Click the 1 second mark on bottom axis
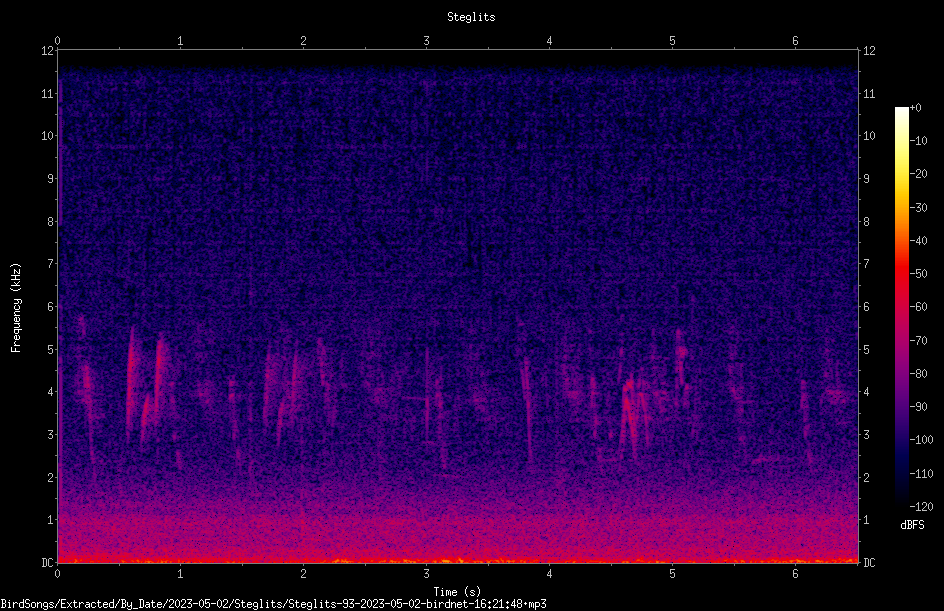Viewport: 944px width, 611px height. coord(180,574)
